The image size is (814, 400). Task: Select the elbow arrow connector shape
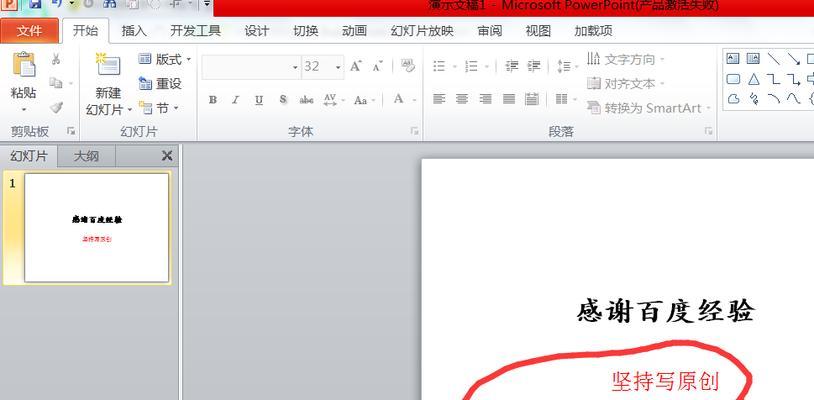[x=793, y=79]
